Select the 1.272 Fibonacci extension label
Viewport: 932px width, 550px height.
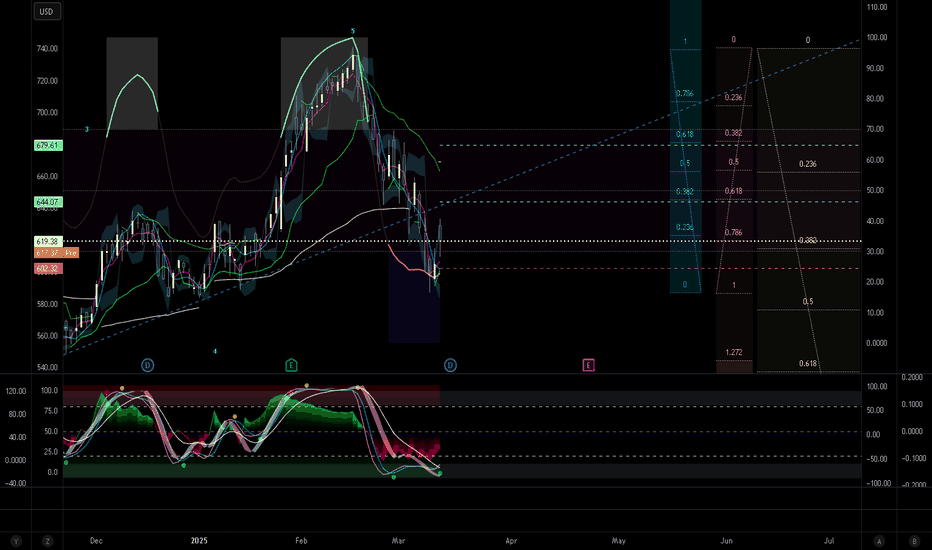click(x=734, y=352)
